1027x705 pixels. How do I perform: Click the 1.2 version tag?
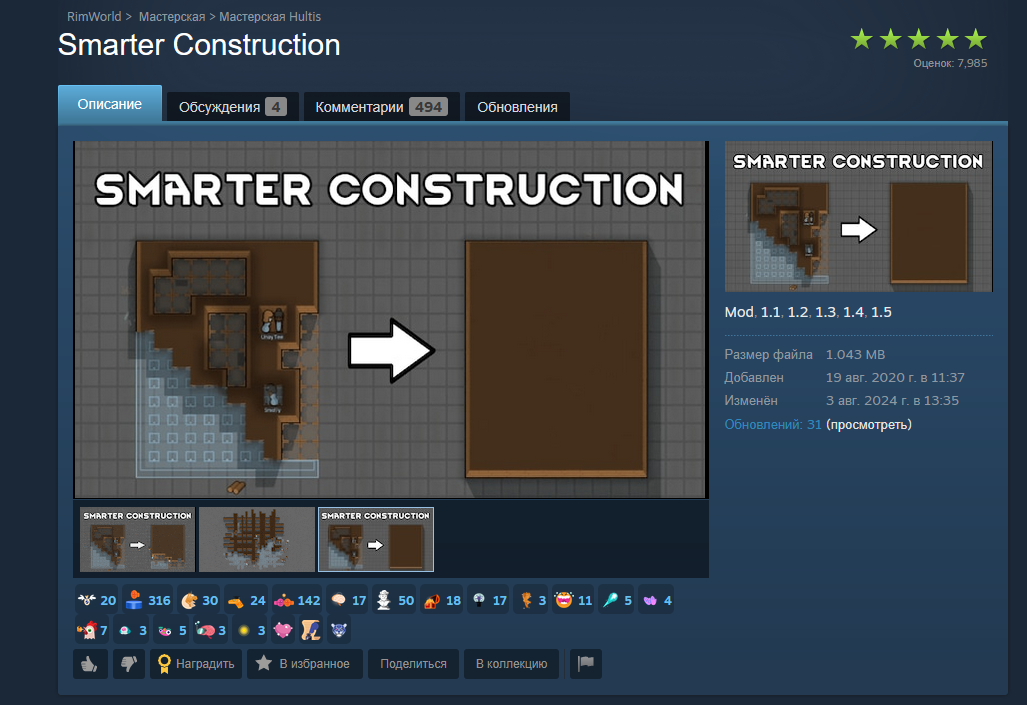pos(797,312)
